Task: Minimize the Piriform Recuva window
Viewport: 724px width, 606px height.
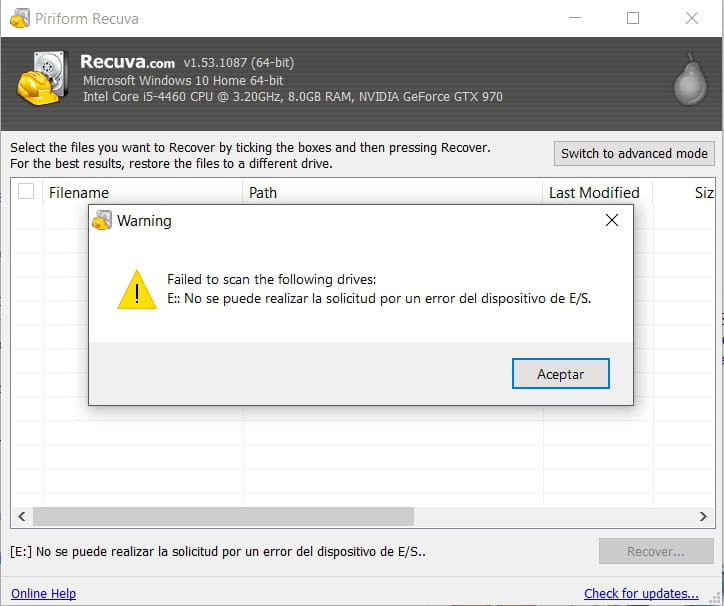Action: click(x=574, y=18)
